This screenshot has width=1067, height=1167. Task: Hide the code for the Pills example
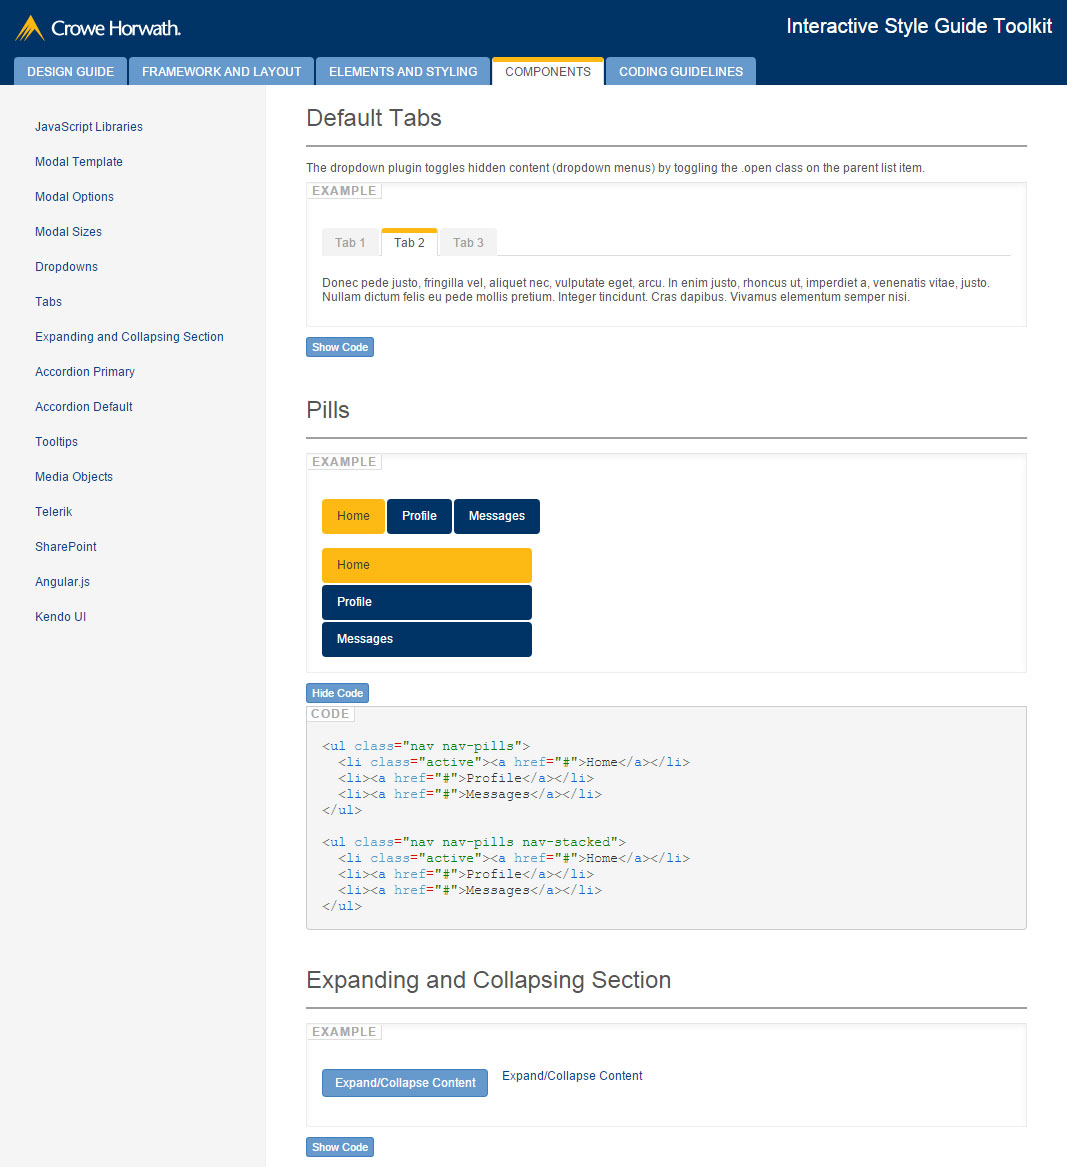point(337,692)
